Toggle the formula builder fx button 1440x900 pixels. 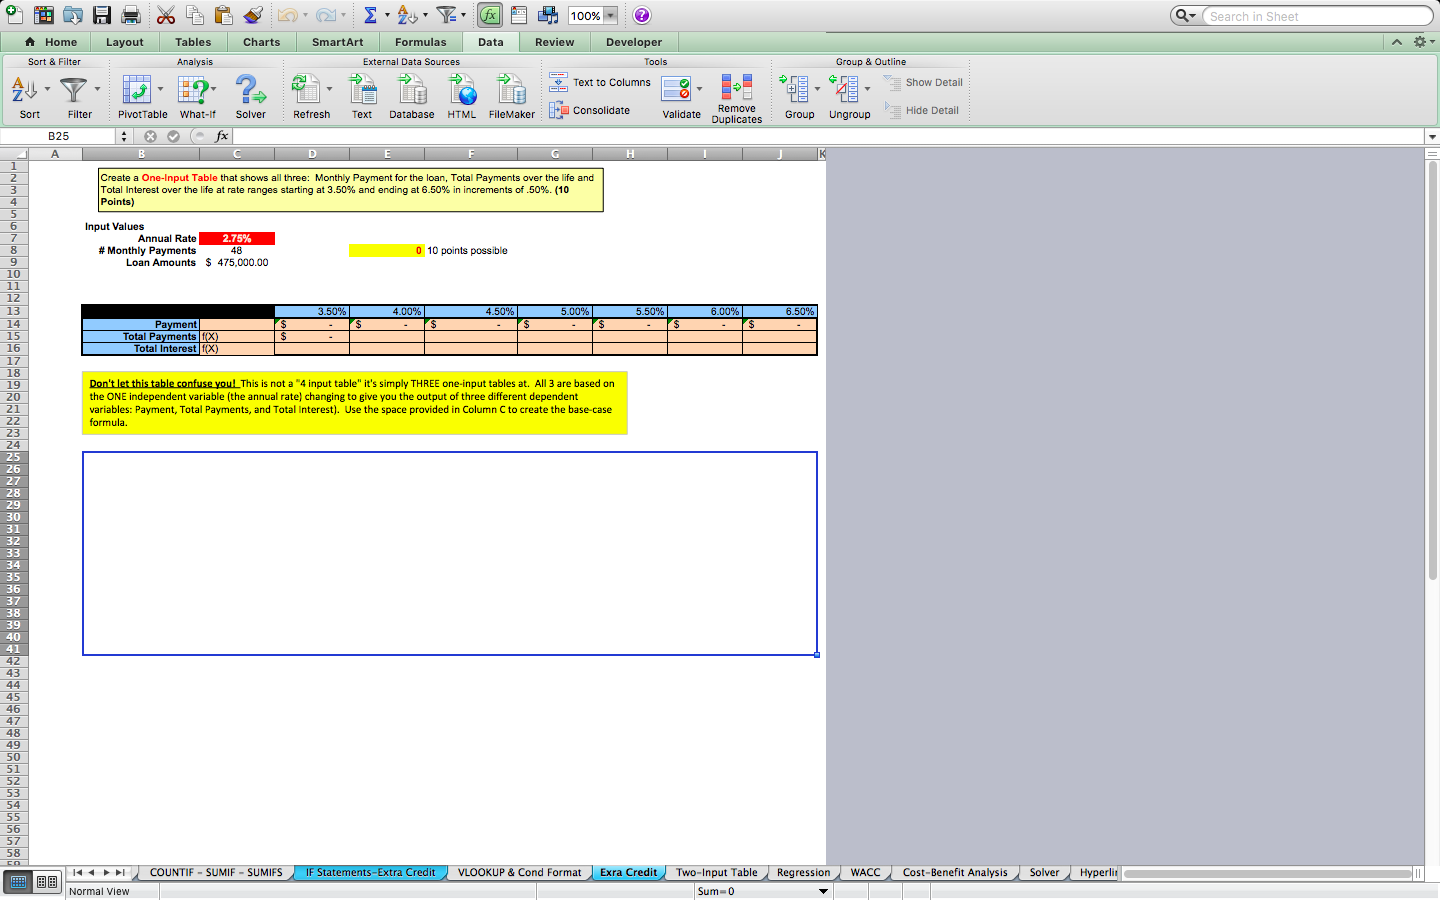point(490,15)
